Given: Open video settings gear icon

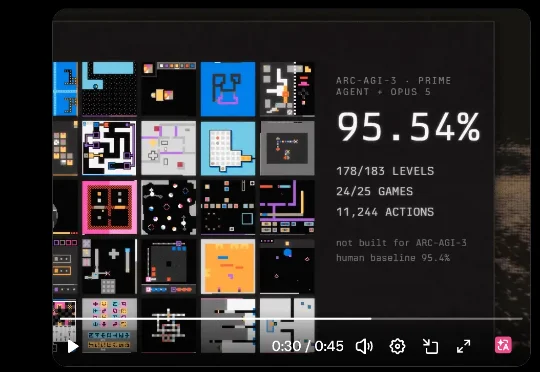Looking at the screenshot, I should click(x=397, y=346).
